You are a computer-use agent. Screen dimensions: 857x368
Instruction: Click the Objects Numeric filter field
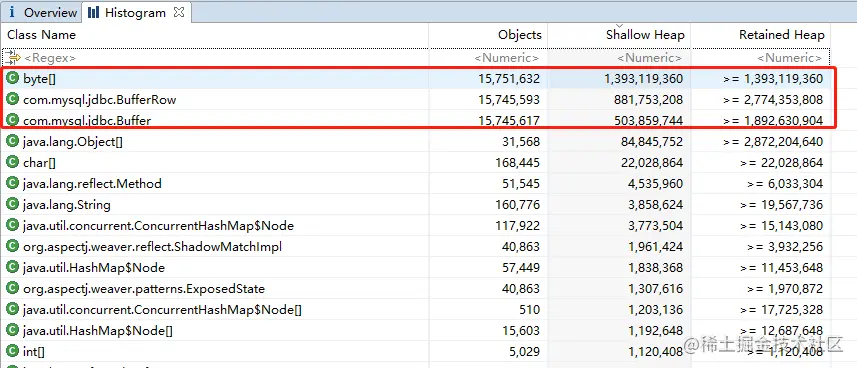click(x=489, y=57)
